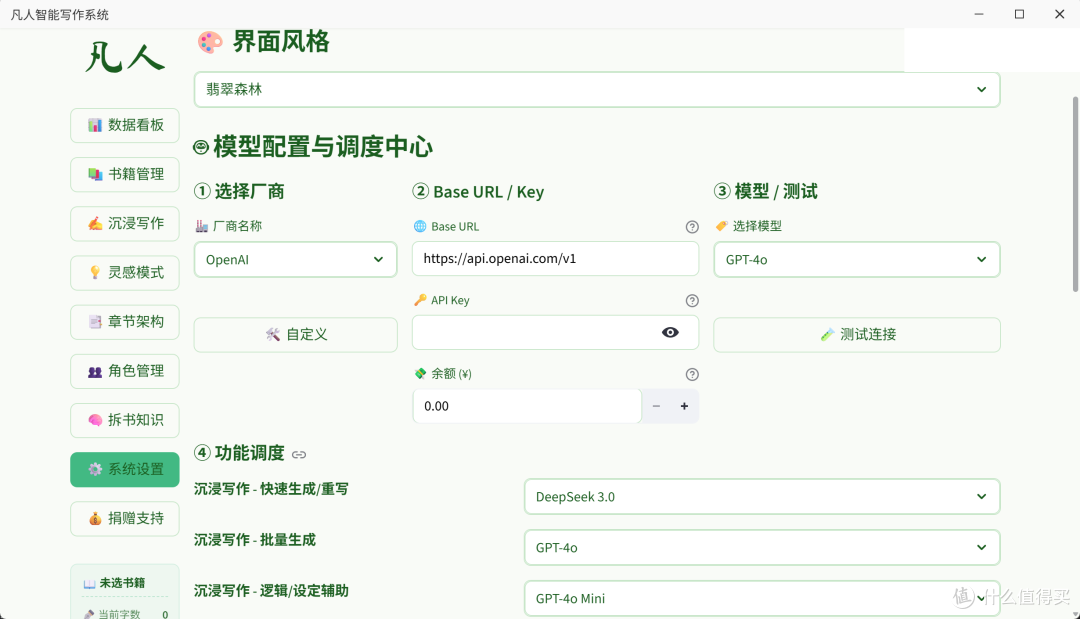Image resolution: width=1080 pixels, height=619 pixels.
Task: Click the people icon in 角色管理
Action: (x=95, y=372)
